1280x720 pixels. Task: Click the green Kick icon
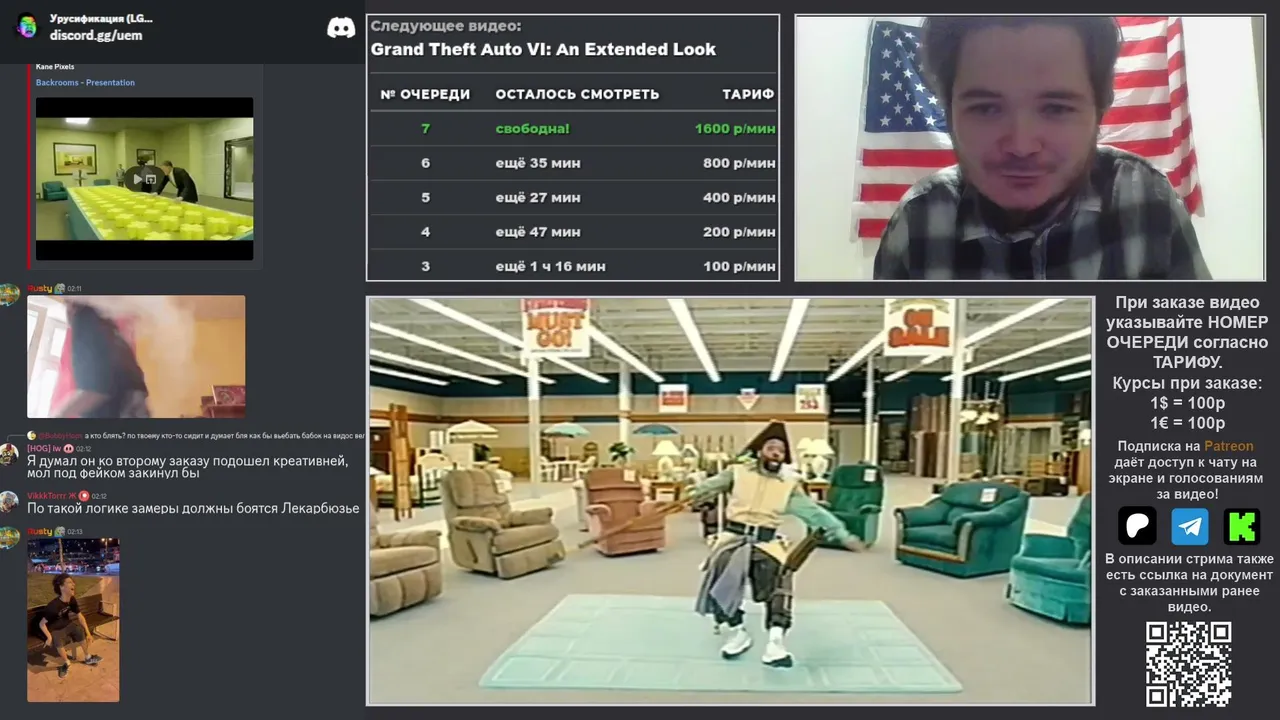tap(1242, 526)
